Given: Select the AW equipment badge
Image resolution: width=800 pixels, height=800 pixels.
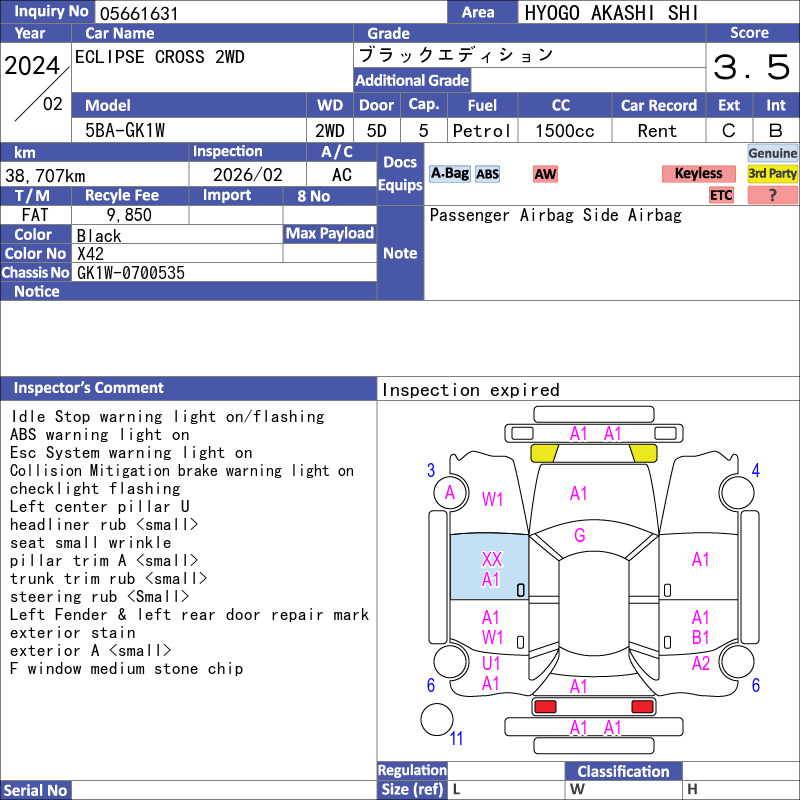Looking at the screenshot, I should [x=545, y=174].
